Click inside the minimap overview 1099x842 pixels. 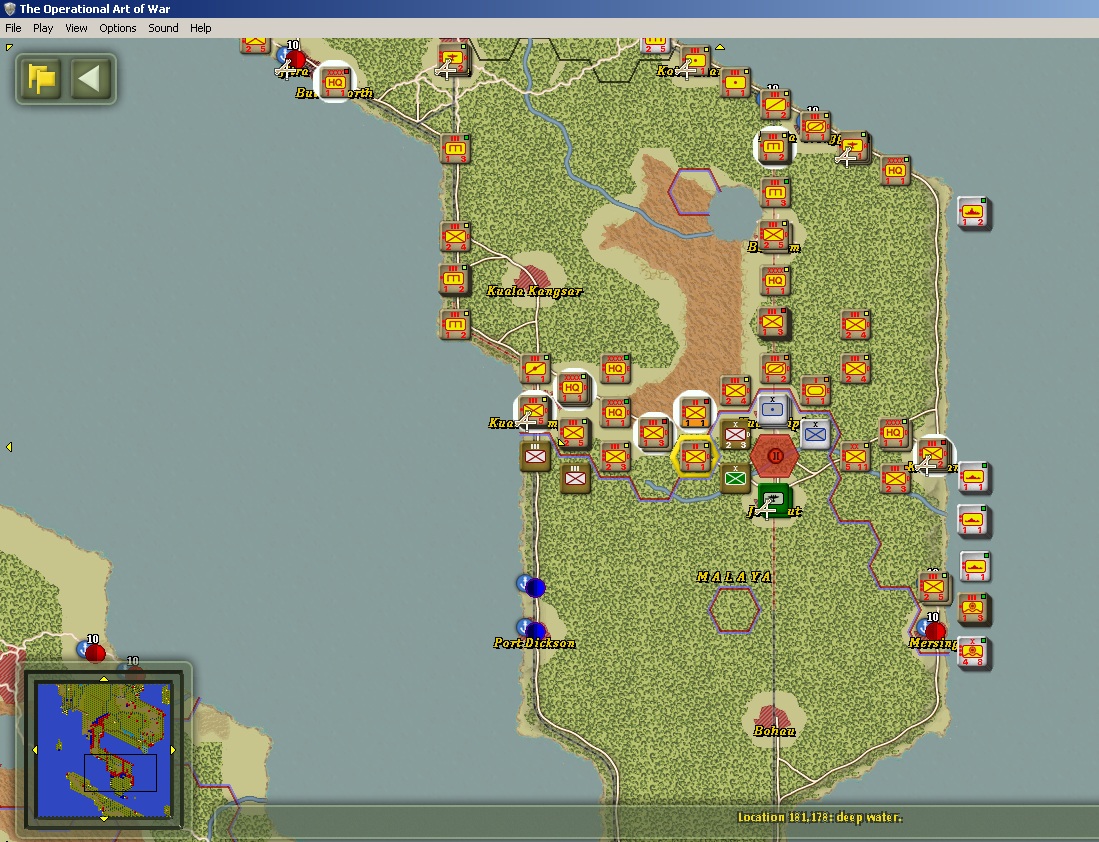[x=104, y=749]
